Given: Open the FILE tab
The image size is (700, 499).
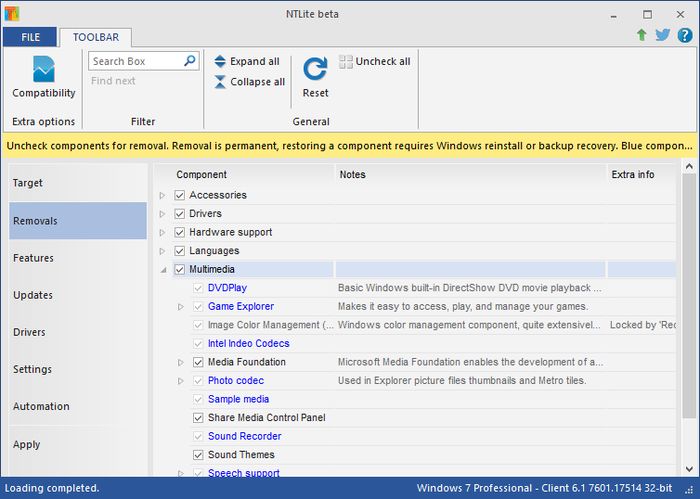Looking at the screenshot, I should [30, 38].
